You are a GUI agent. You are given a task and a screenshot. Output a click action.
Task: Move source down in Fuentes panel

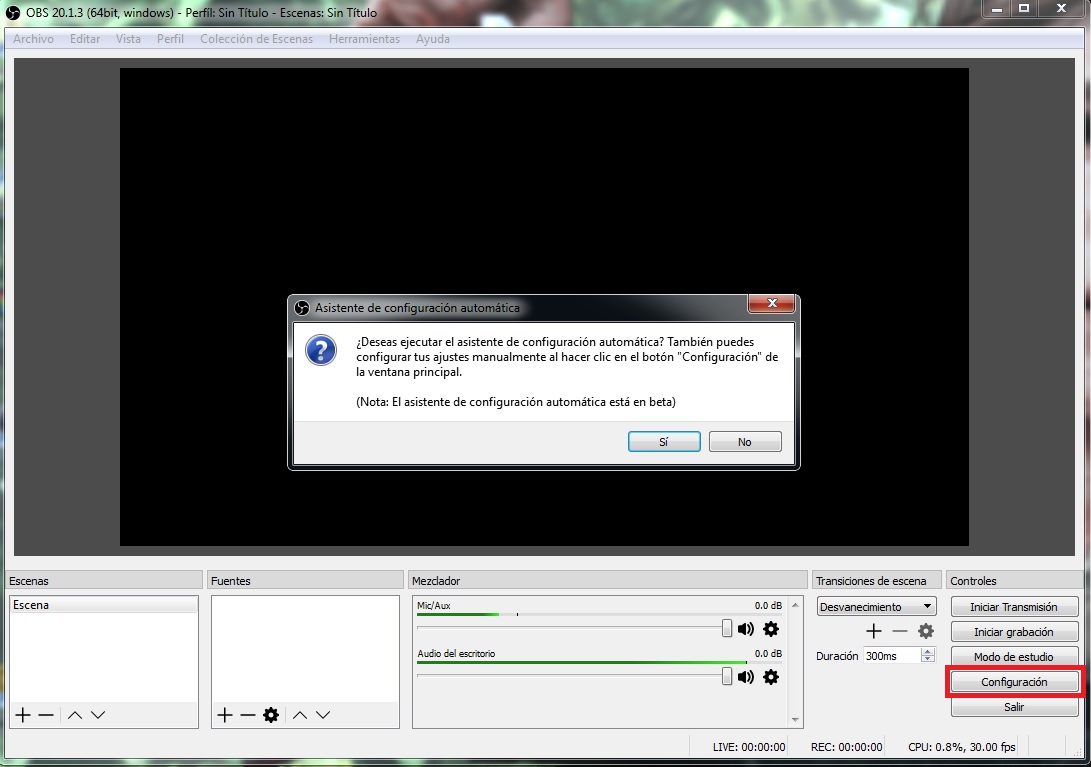[323, 715]
